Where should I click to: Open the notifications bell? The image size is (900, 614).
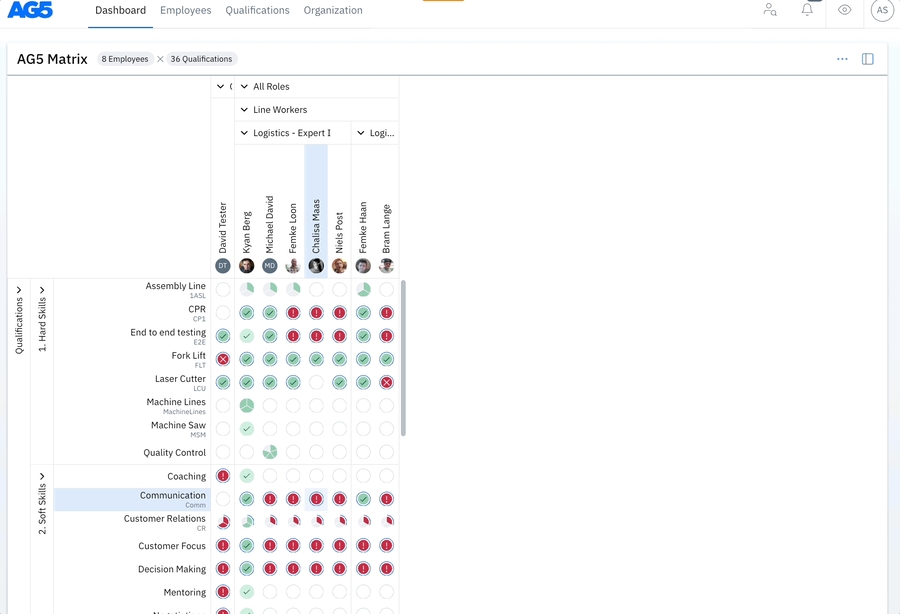(x=807, y=10)
